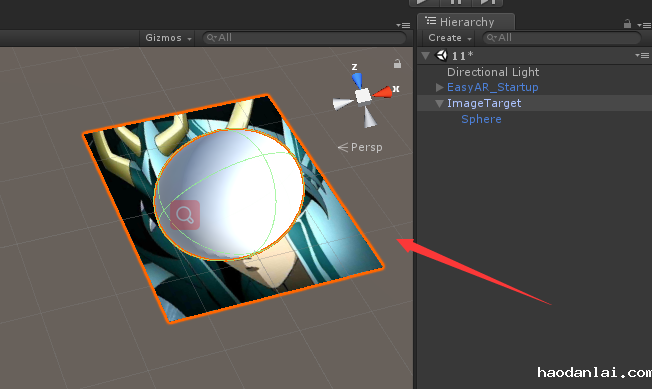
Task: Expand the EasyAR_Startup tree arrow
Action: [x=439, y=87]
